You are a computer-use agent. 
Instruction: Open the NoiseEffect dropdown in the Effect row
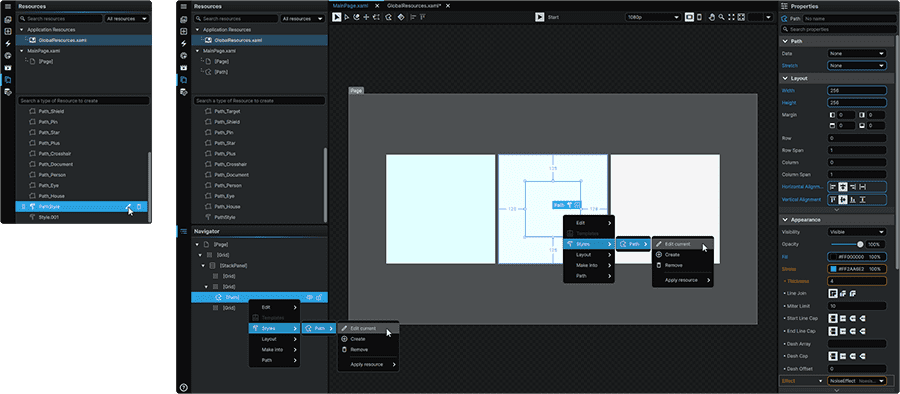(857, 381)
